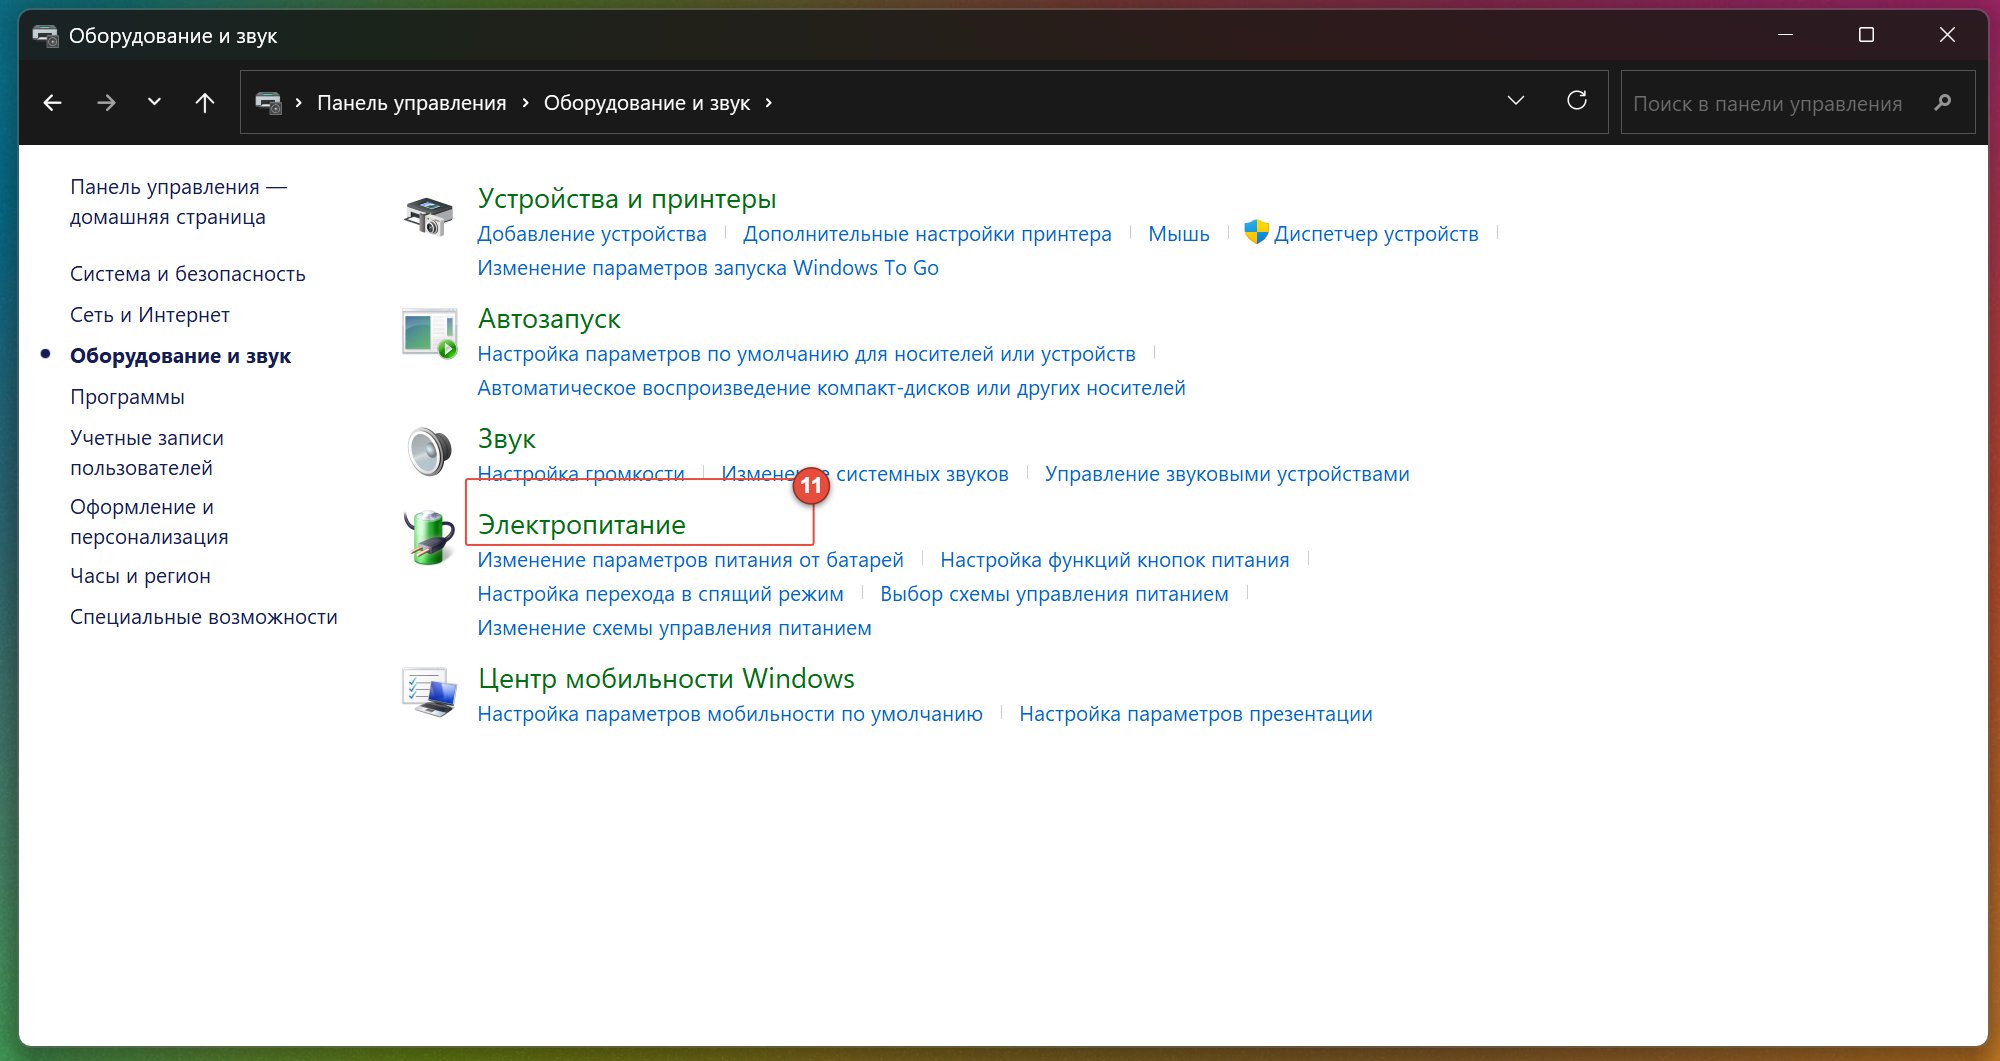This screenshot has width=2000, height=1061.
Task: Select Оборудование и звук in sidebar
Action: (181, 356)
